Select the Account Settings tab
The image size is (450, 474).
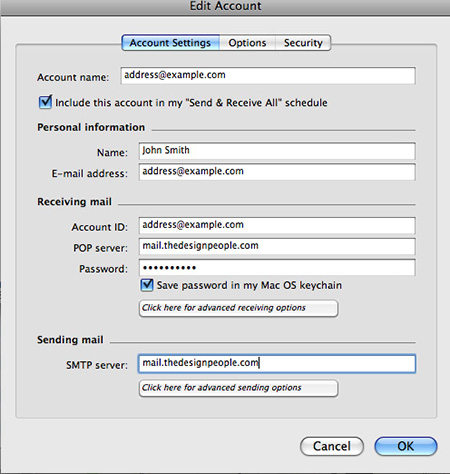coord(170,43)
